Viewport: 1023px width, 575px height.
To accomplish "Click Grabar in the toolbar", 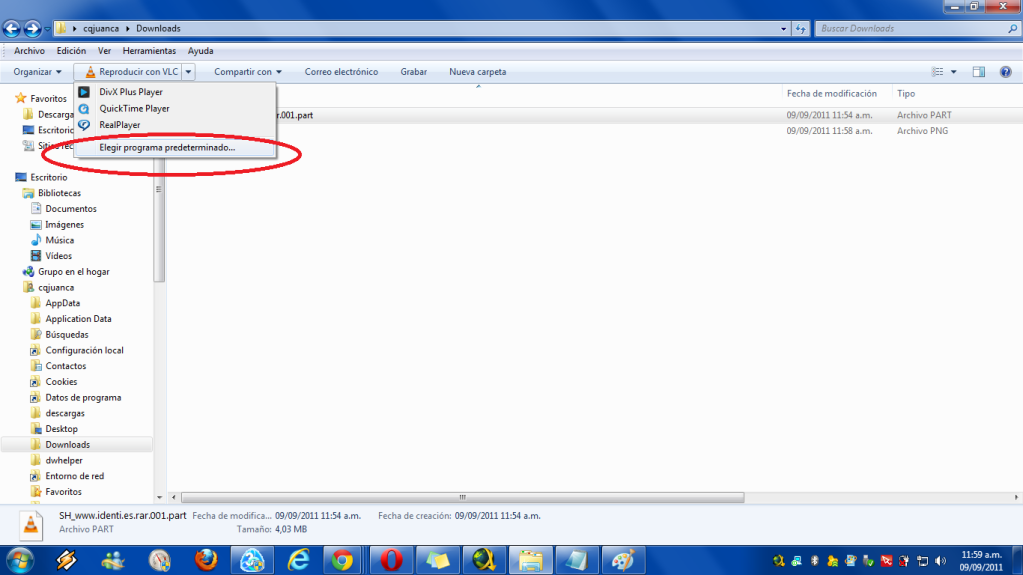I will pyautogui.click(x=414, y=72).
